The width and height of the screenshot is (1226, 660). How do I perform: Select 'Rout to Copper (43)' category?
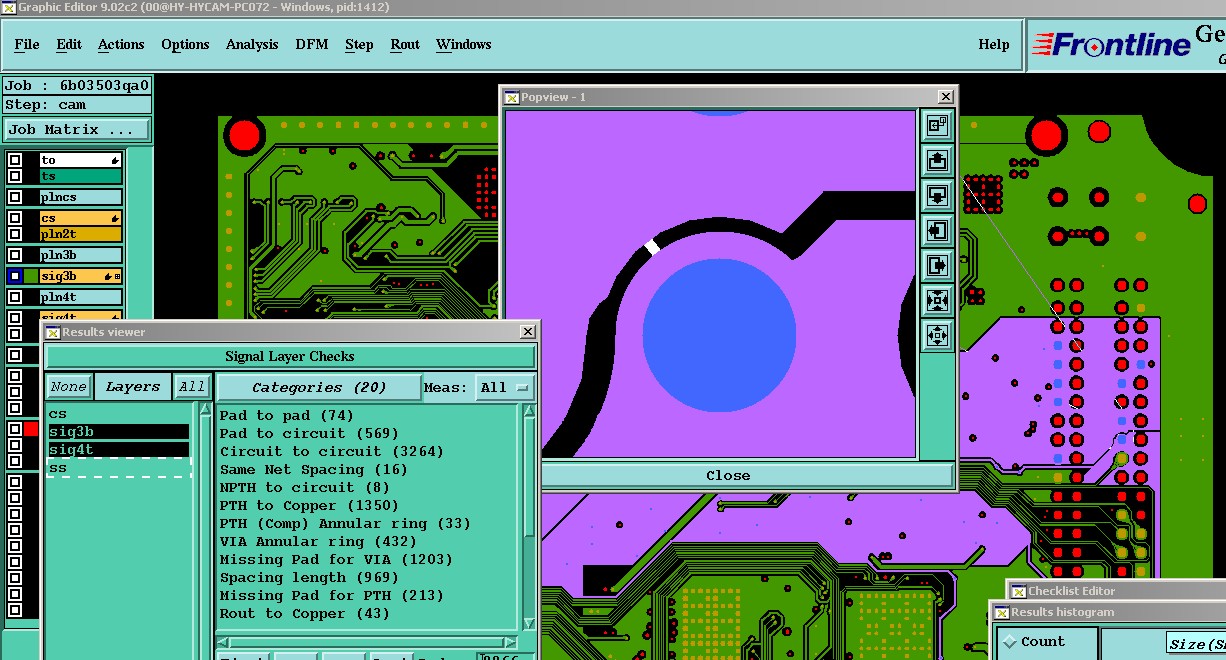click(x=305, y=614)
